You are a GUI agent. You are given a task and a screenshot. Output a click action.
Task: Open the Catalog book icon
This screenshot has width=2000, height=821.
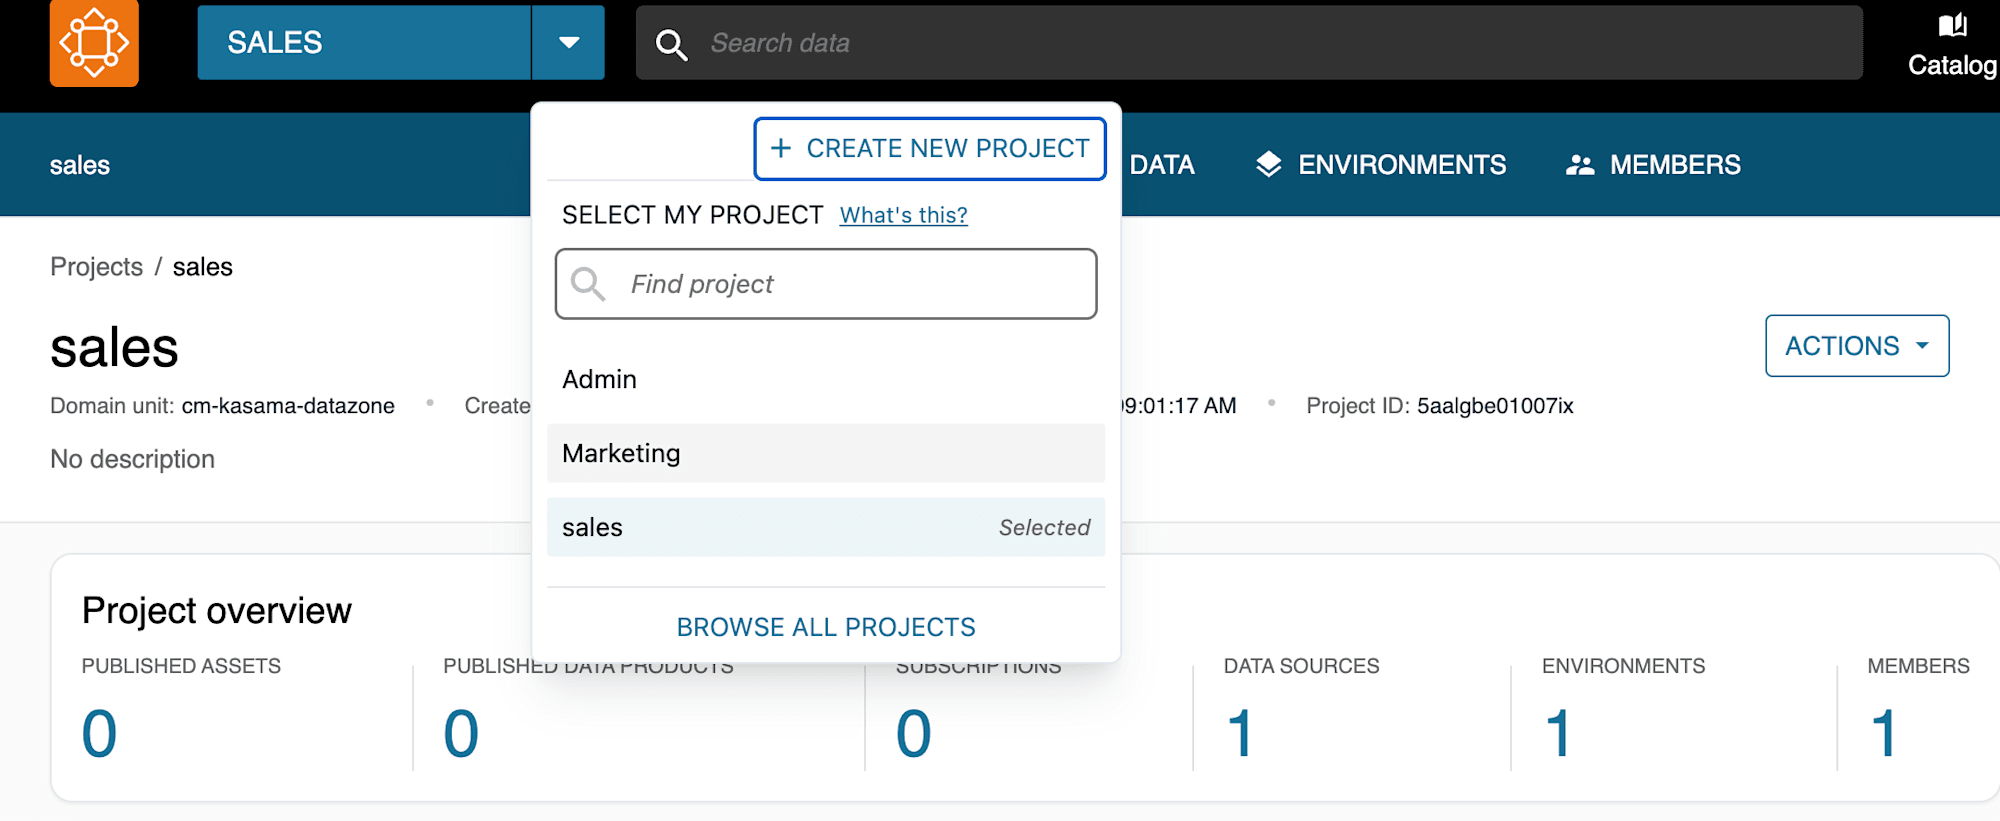click(x=1952, y=25)
